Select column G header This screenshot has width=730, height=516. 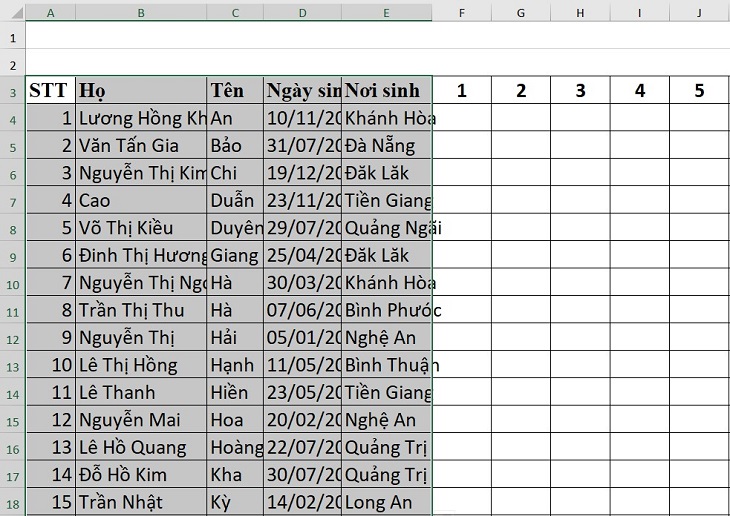pyautogui.click(x=520, y=13)
